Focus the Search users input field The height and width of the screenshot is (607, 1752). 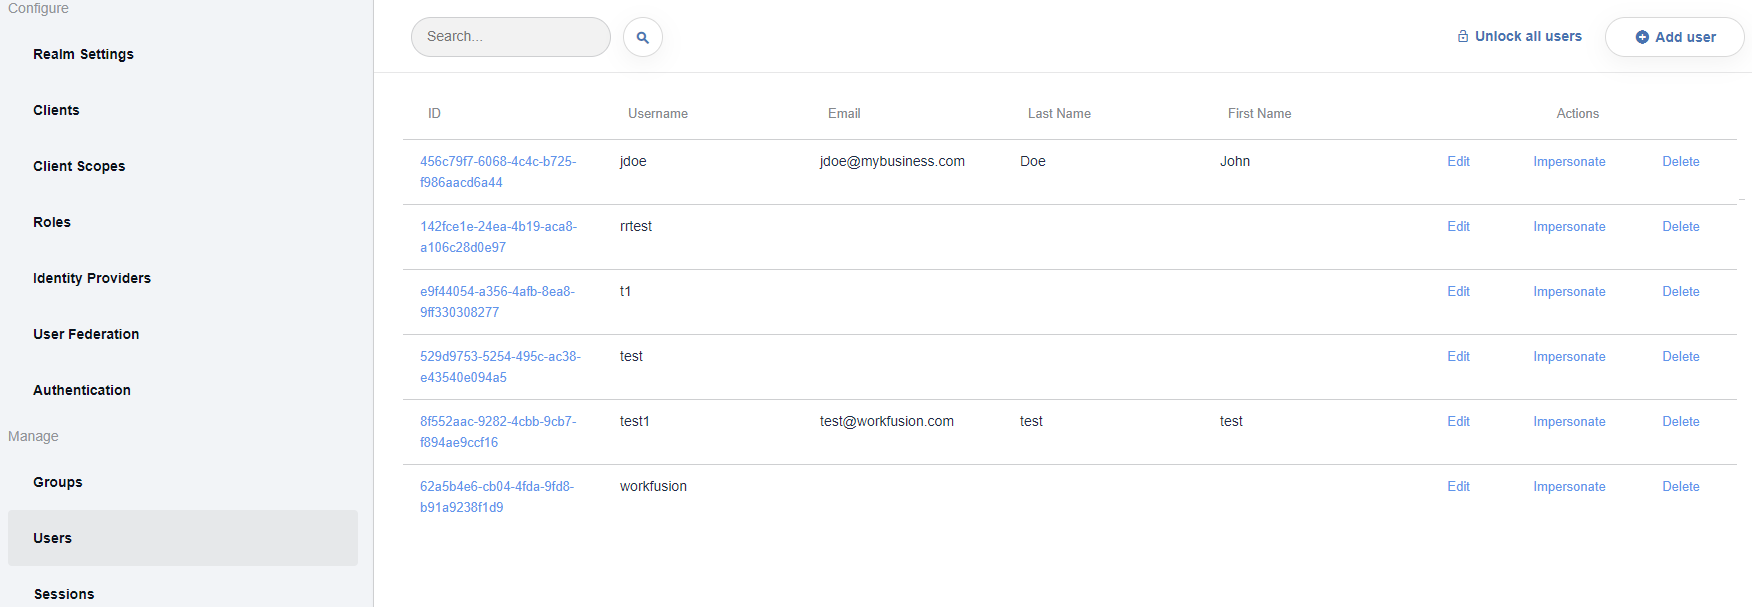click(x=511, y=37)
